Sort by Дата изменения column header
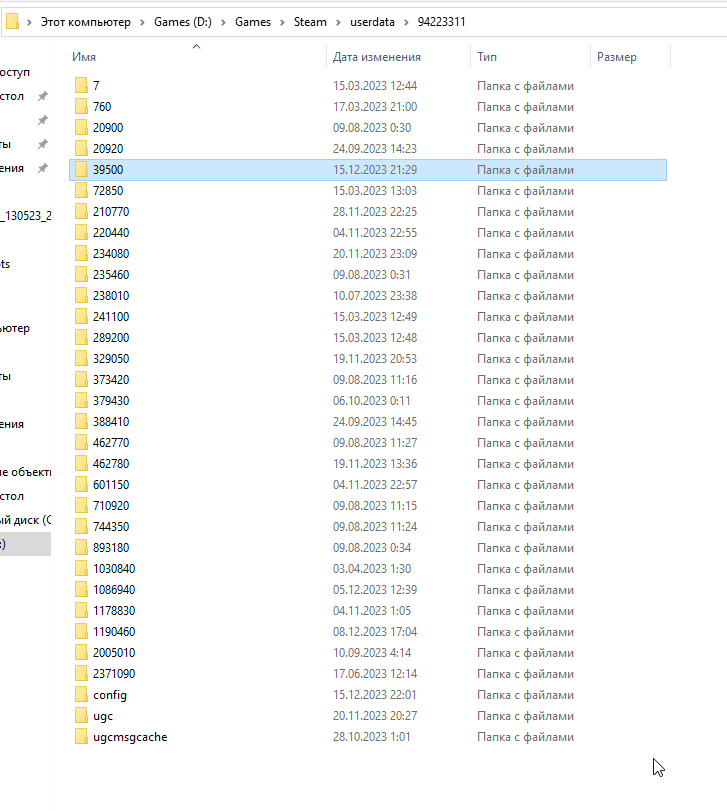This screenshot has width=727, height=811. pyautogui.click(x=376, y=57)
